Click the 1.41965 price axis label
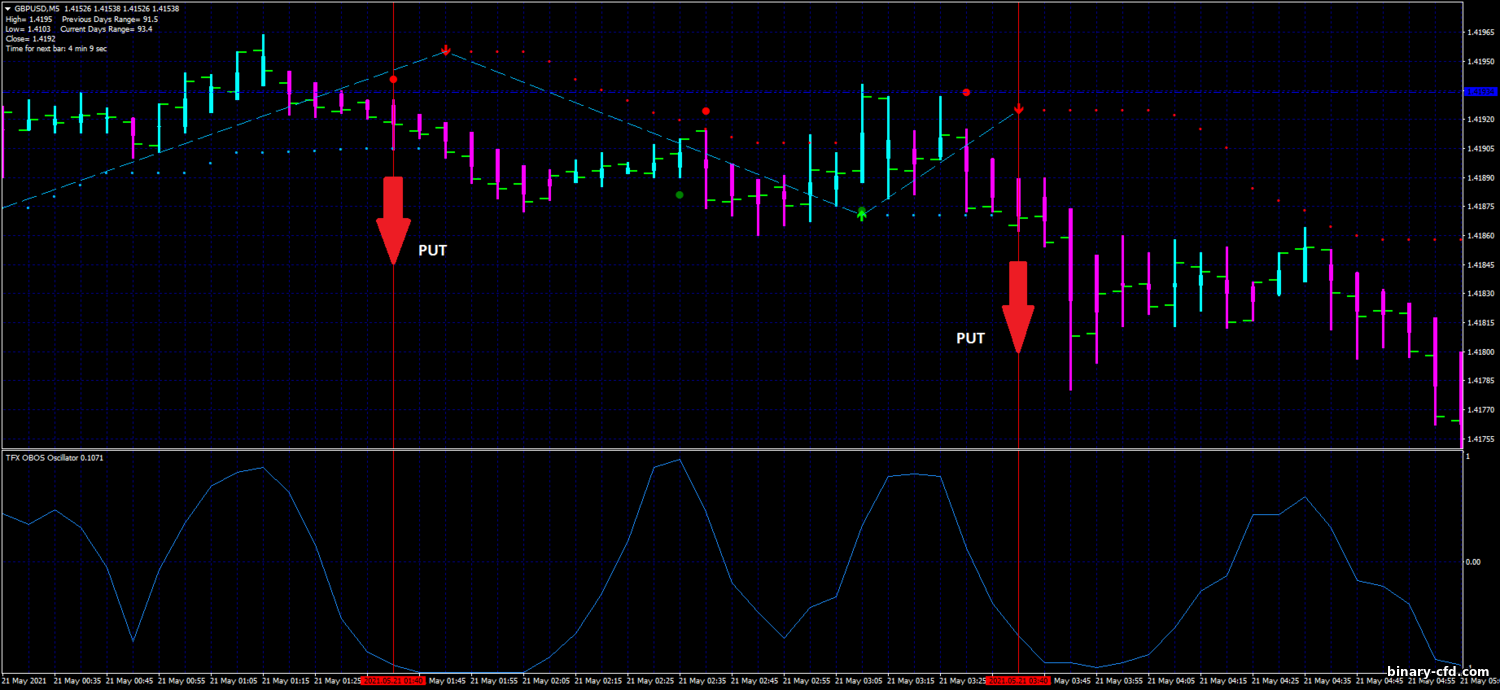This screenshot has height=690, width=1500. (x=1480, y=33)
